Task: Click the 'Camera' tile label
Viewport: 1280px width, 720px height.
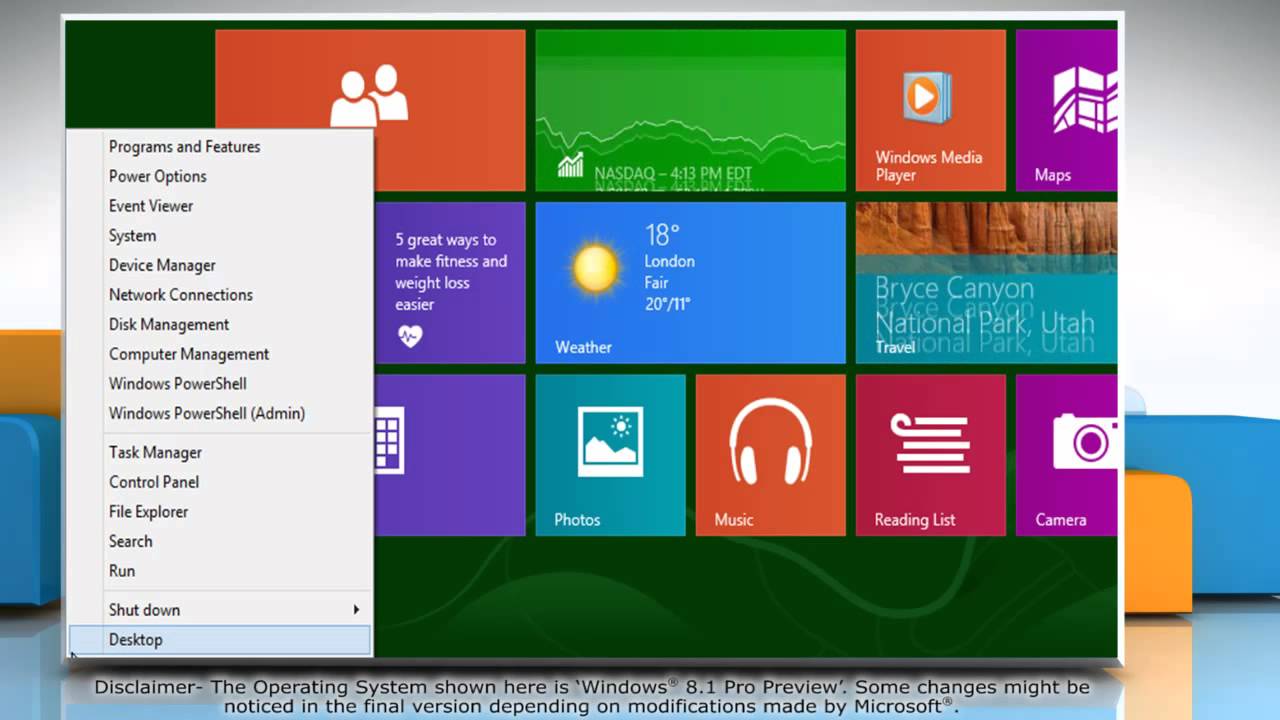Action: pyautogui.click(x=1060, y=520)
